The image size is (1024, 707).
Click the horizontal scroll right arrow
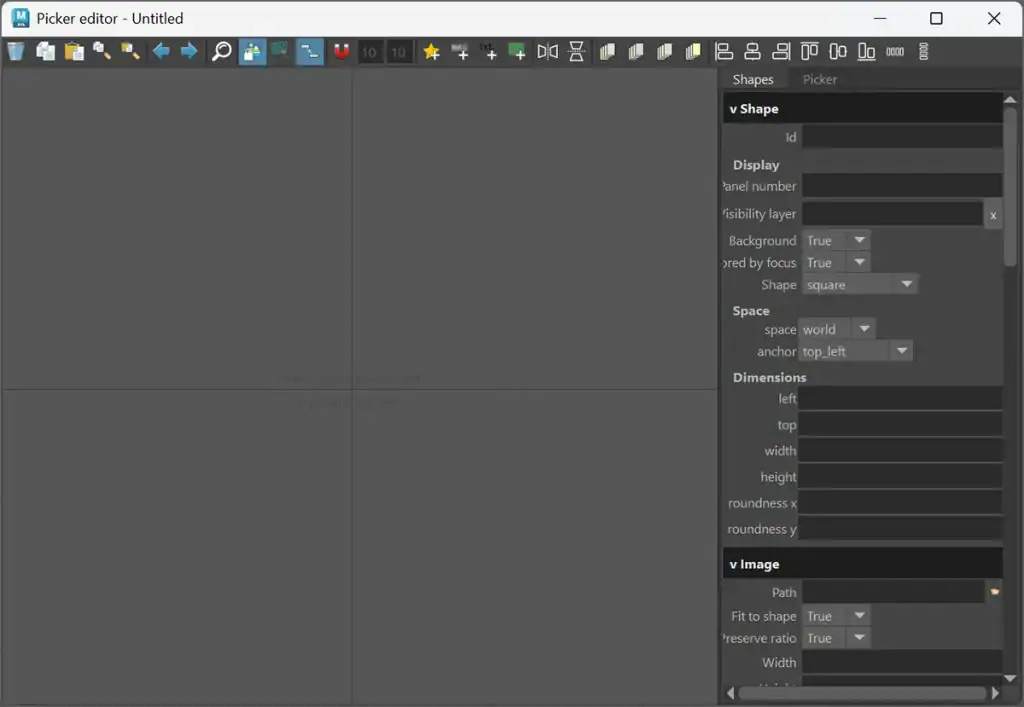tap(995, 693)
